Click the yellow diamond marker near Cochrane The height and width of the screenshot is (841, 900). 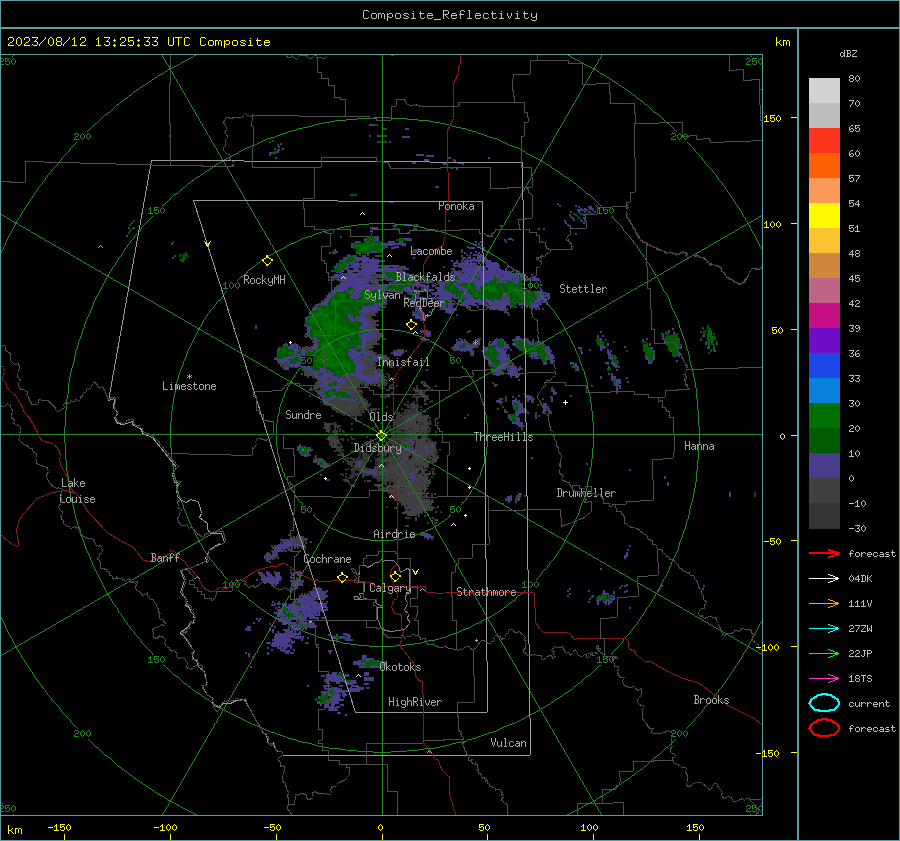point(343,577)
